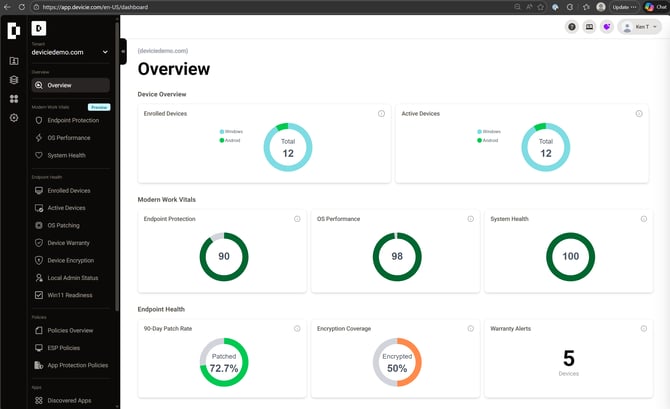Open Device Encryption page
Screen dimensions: 670x409
(71, 260)
